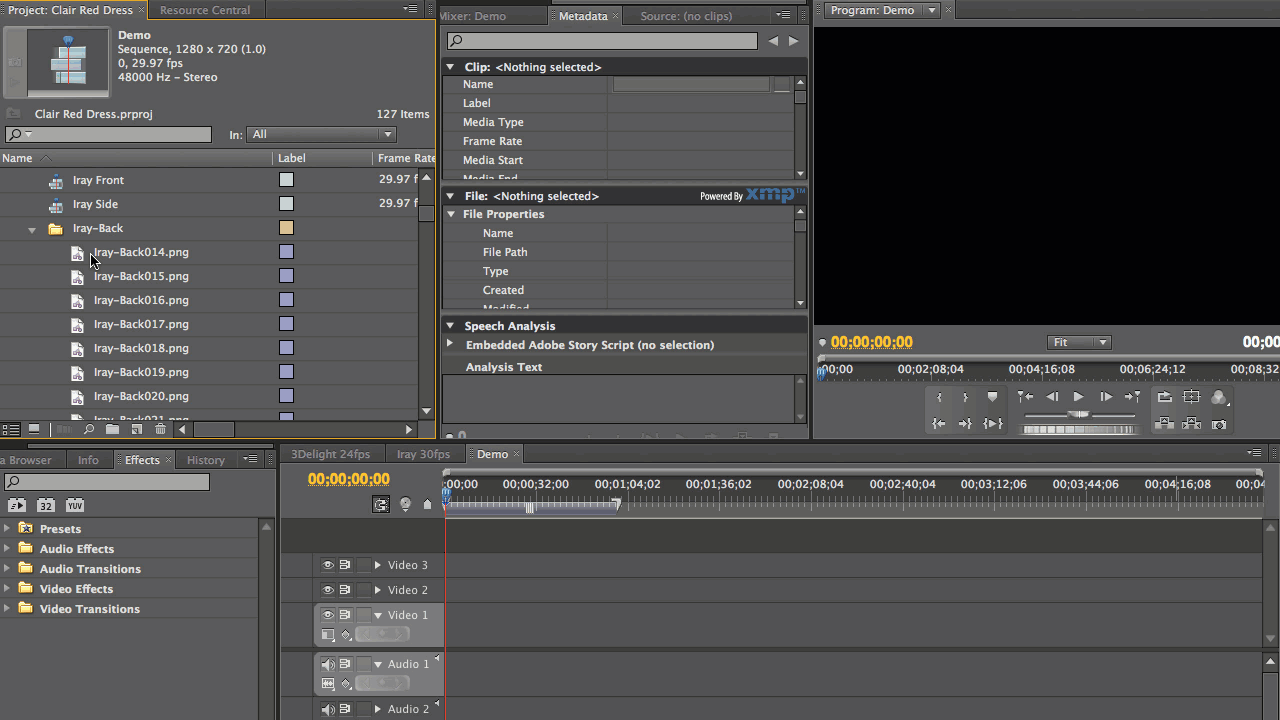Toggle Video 3 track visibility eye
This screenshot has width=1280, height=720.
[x=328, y=564]
